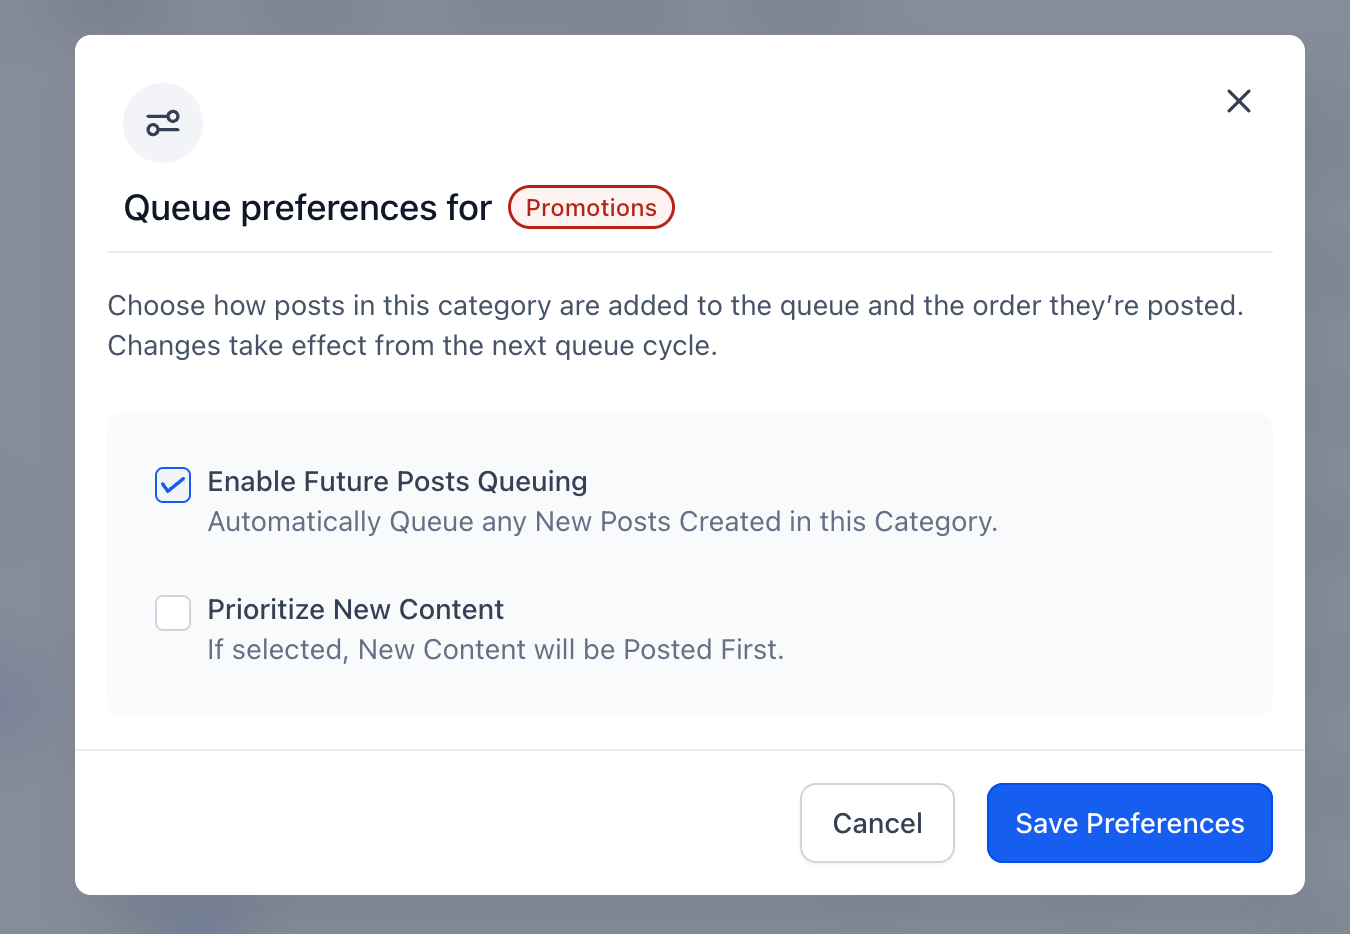1350x934 pixels.
Task: Click the "Enable Future Posts Queuing" label text
Action: click(397, 481)
